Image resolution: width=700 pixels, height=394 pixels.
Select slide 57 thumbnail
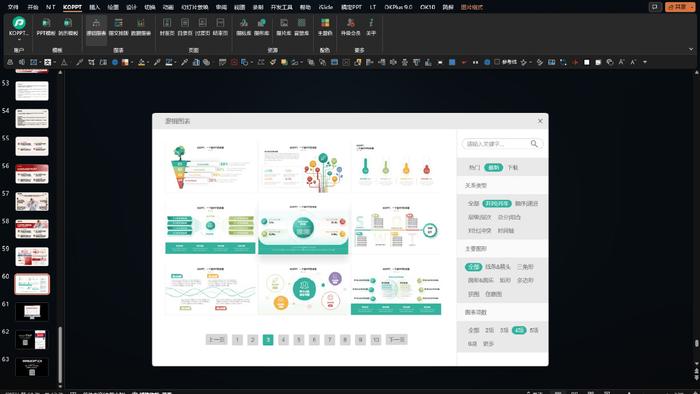tap(32, 202)
